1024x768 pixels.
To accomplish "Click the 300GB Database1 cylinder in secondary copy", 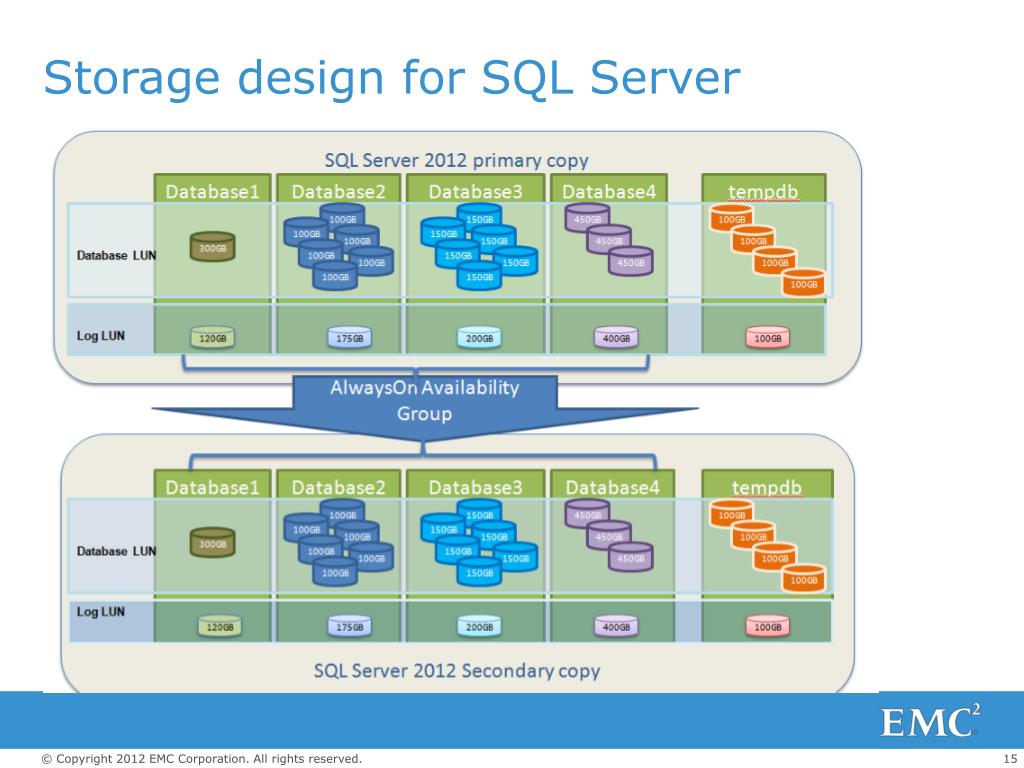I will 212,543.
